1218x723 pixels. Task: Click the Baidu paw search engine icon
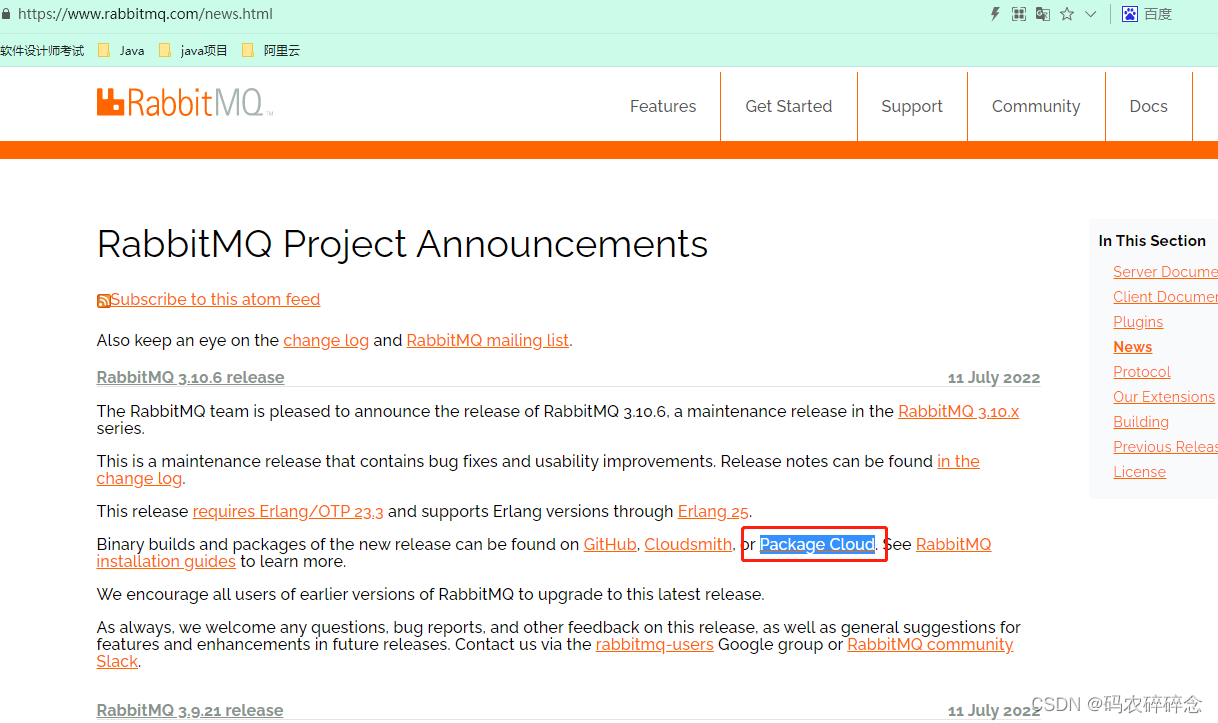pos(1130,14)
